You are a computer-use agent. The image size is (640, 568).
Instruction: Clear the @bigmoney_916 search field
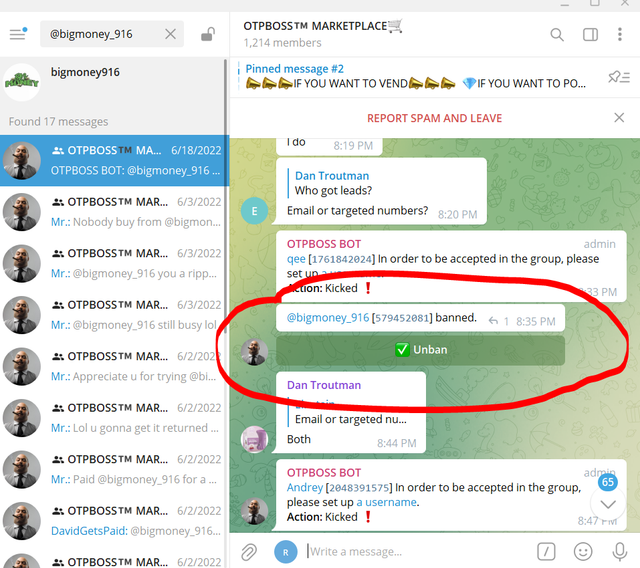(x=171, y=34)
